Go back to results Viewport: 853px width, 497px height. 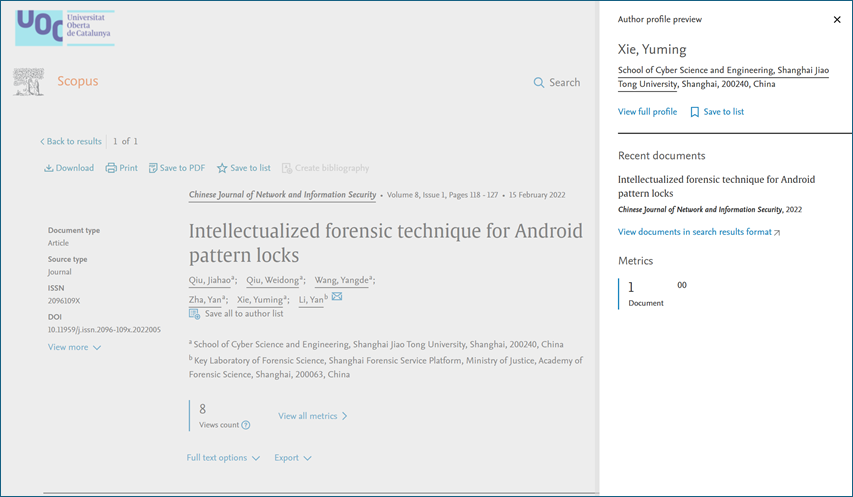(x=71, y=141)
